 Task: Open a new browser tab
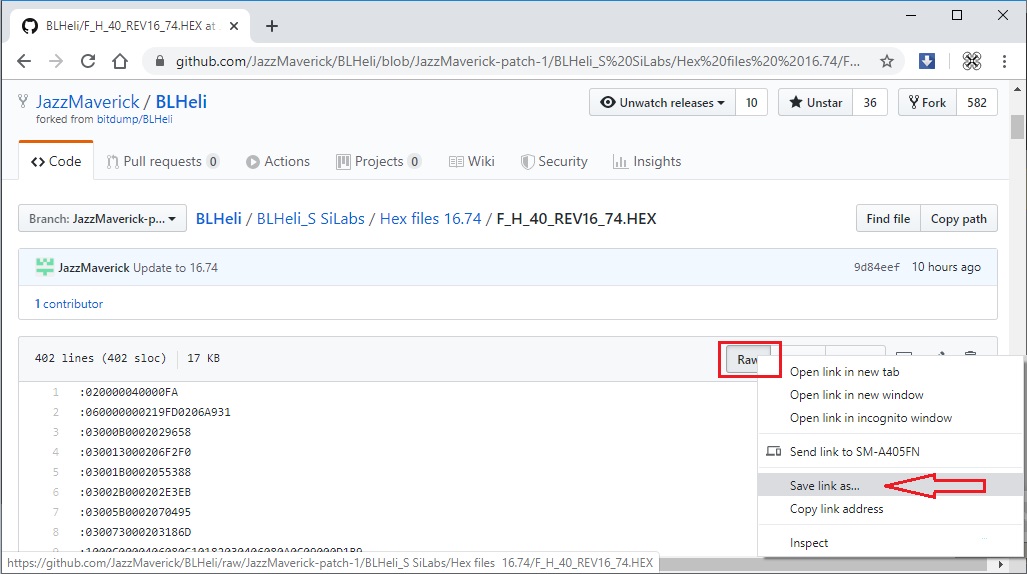tap(272, 26)
